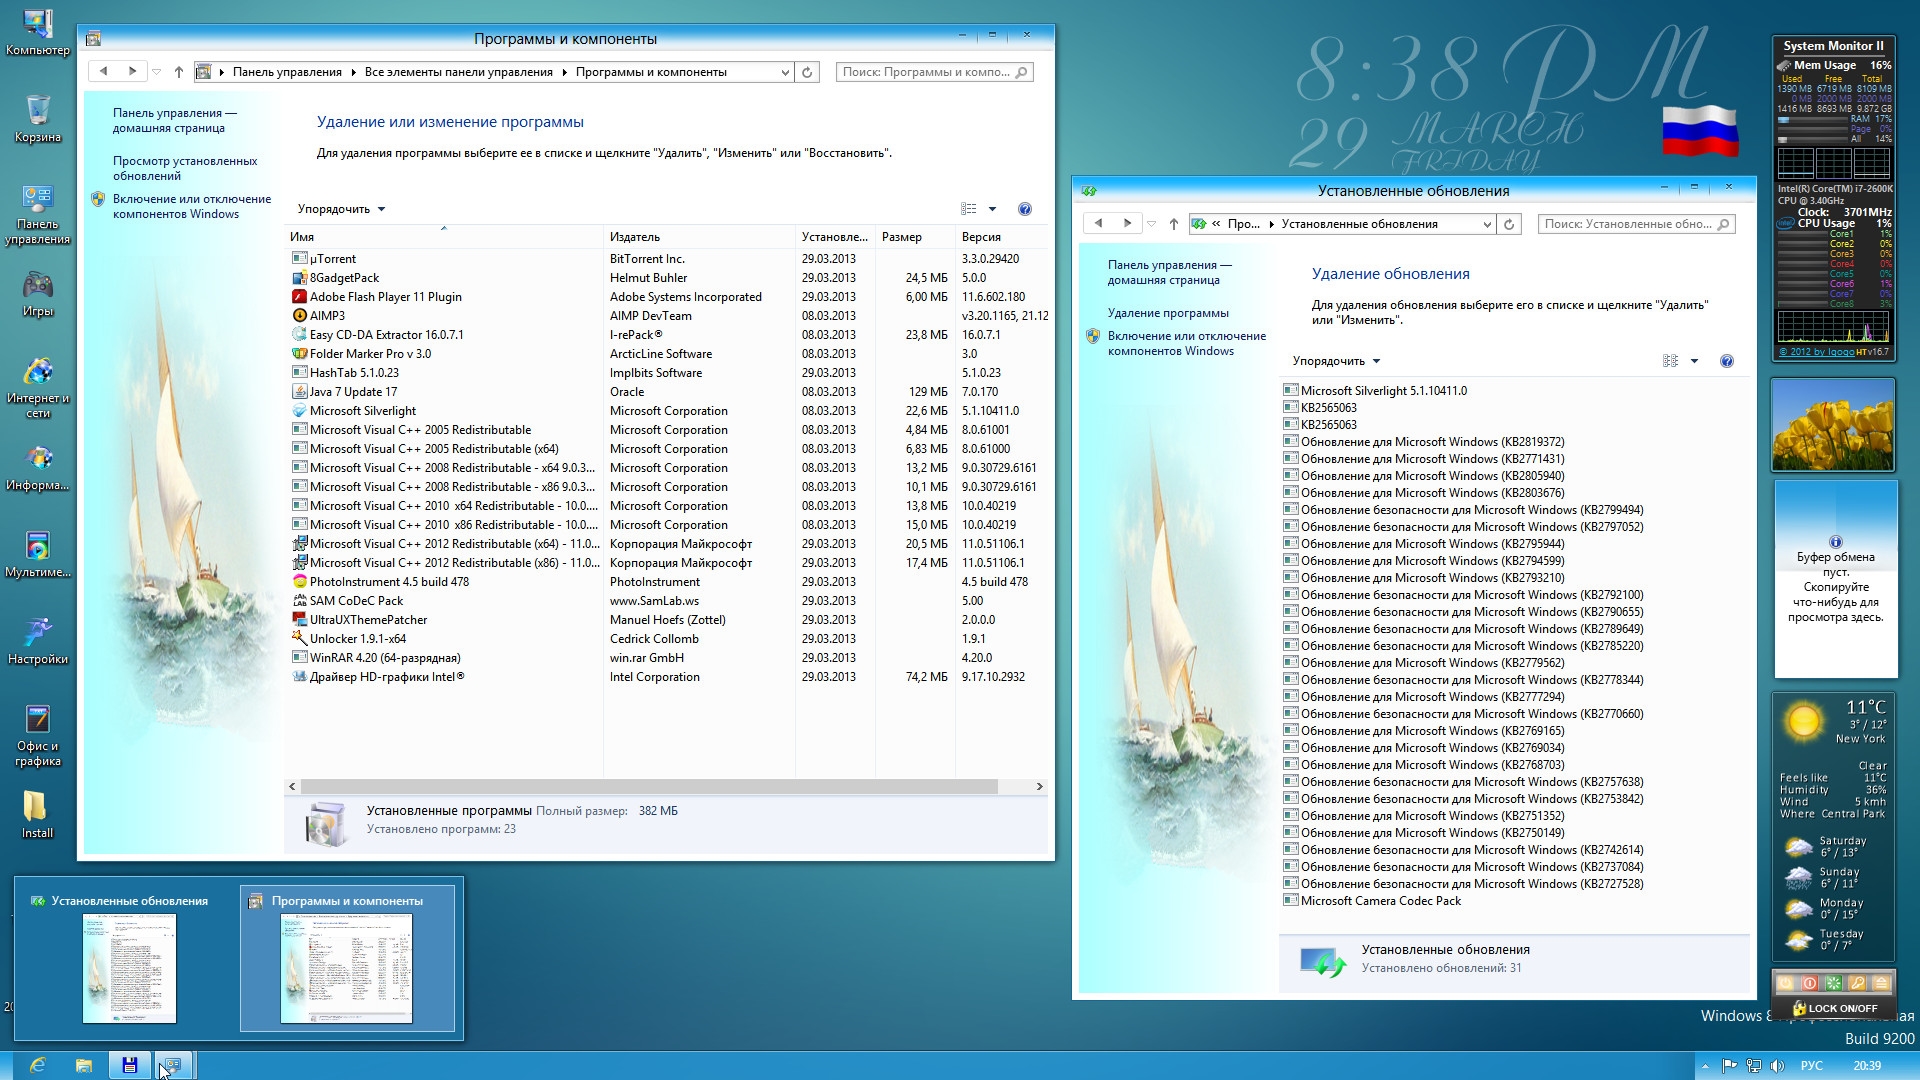The image size is (1920, 1080).
Task: Click the search field Поиск: Программы и компоненты
Action: [x=934, y=72]
